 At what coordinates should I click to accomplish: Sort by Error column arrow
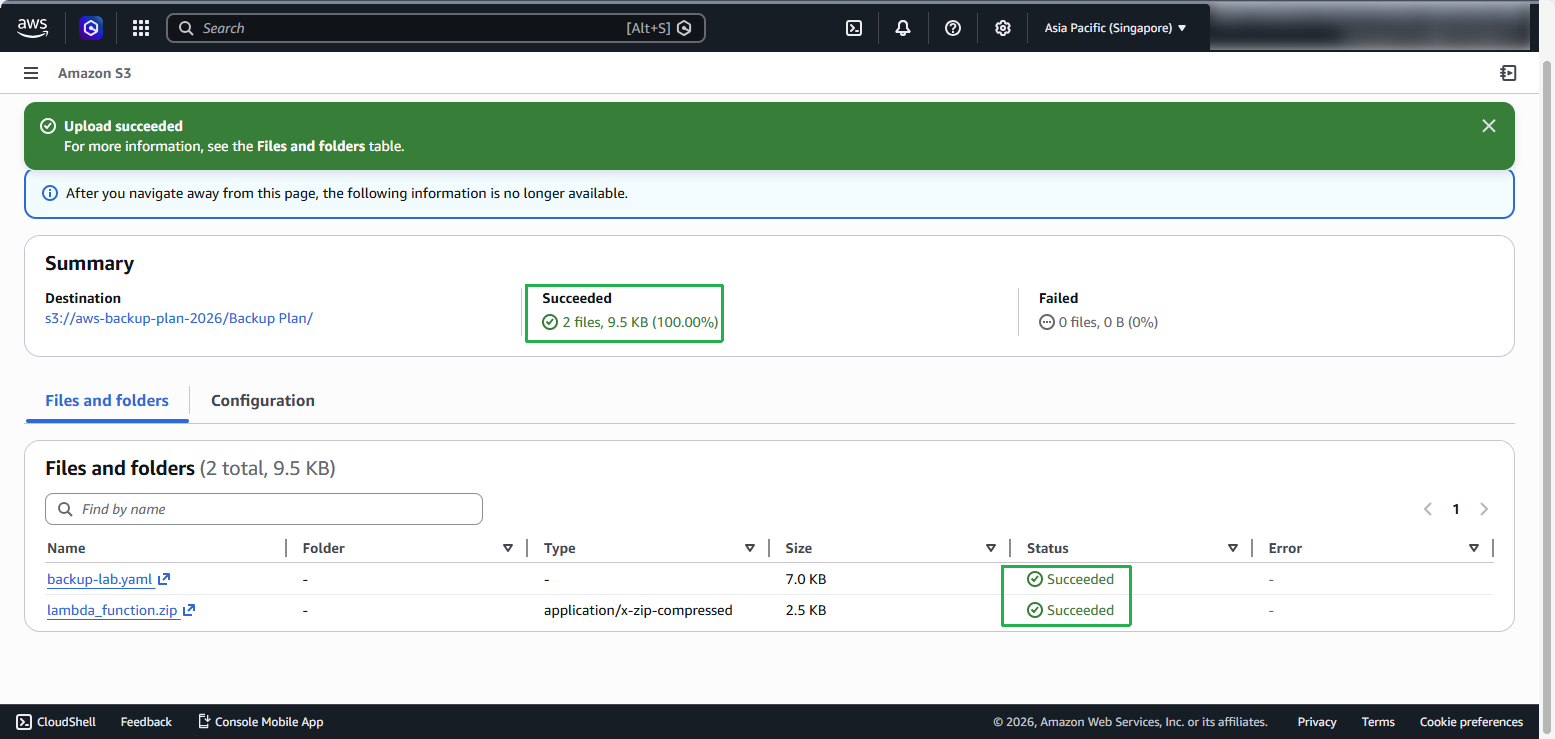point(1474,548)
